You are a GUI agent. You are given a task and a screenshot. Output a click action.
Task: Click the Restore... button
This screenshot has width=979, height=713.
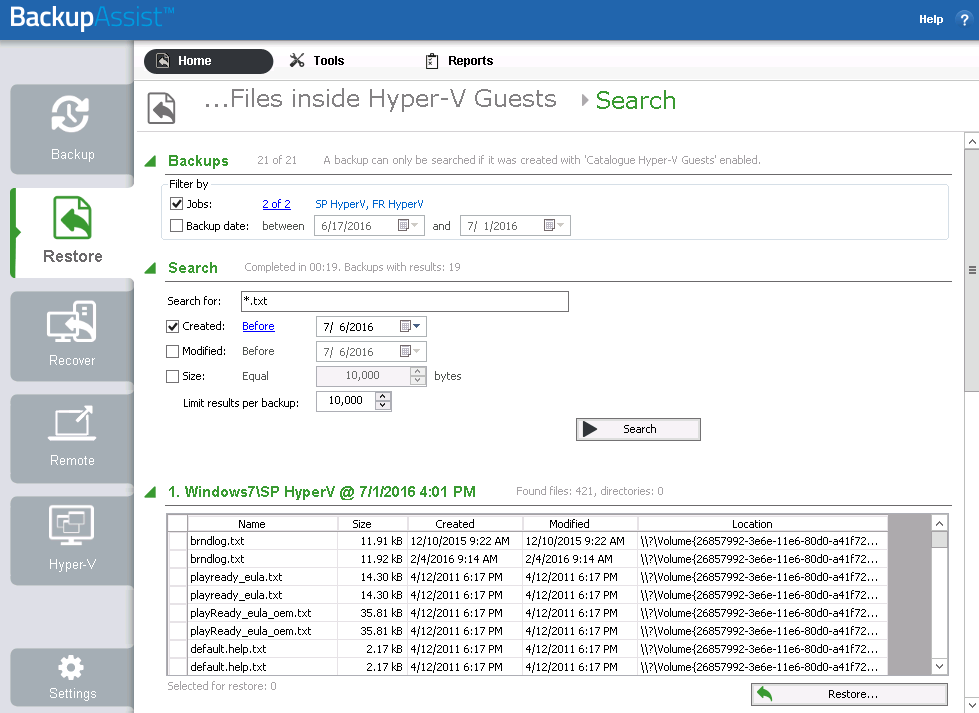(x=849, y=694)
